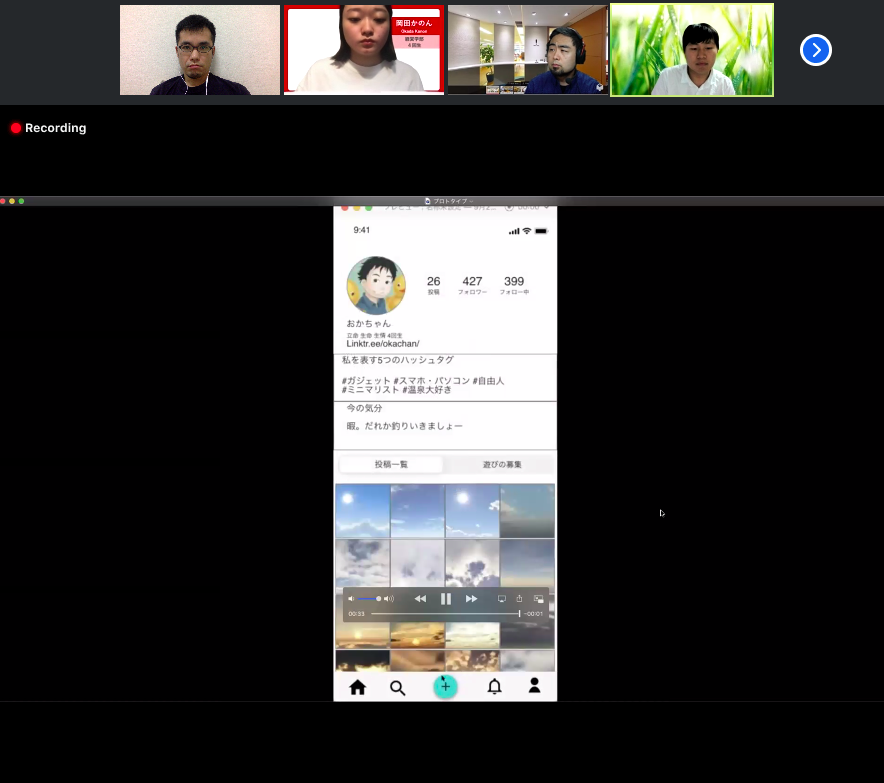Click the 9:41 clock in status bar

(x=361, y=230)
